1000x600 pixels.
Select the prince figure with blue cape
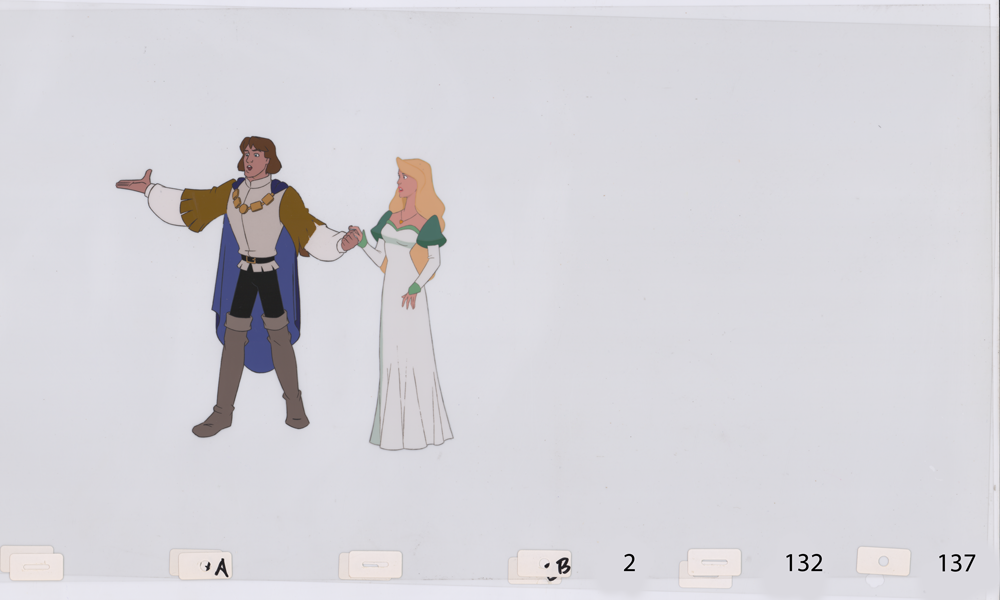point(238,286)
